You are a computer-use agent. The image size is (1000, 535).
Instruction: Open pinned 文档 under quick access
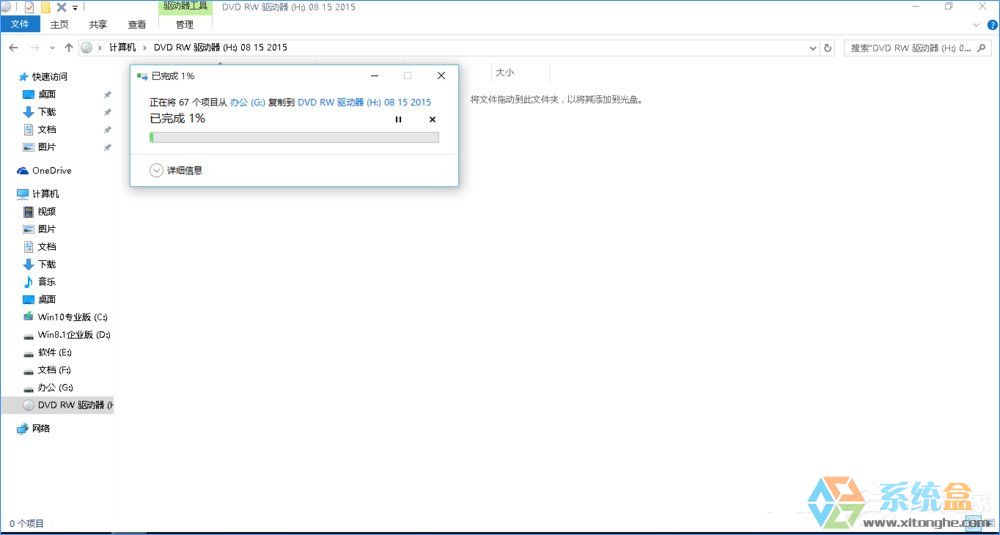pos(47,129)
